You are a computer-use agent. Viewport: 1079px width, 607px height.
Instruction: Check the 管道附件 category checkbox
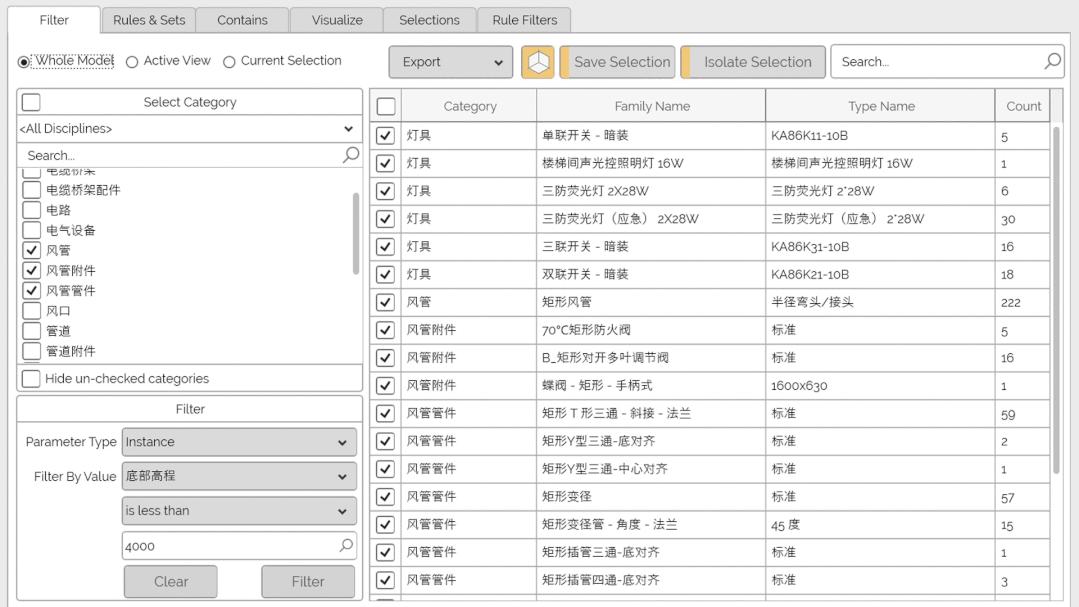coord(31,351)
